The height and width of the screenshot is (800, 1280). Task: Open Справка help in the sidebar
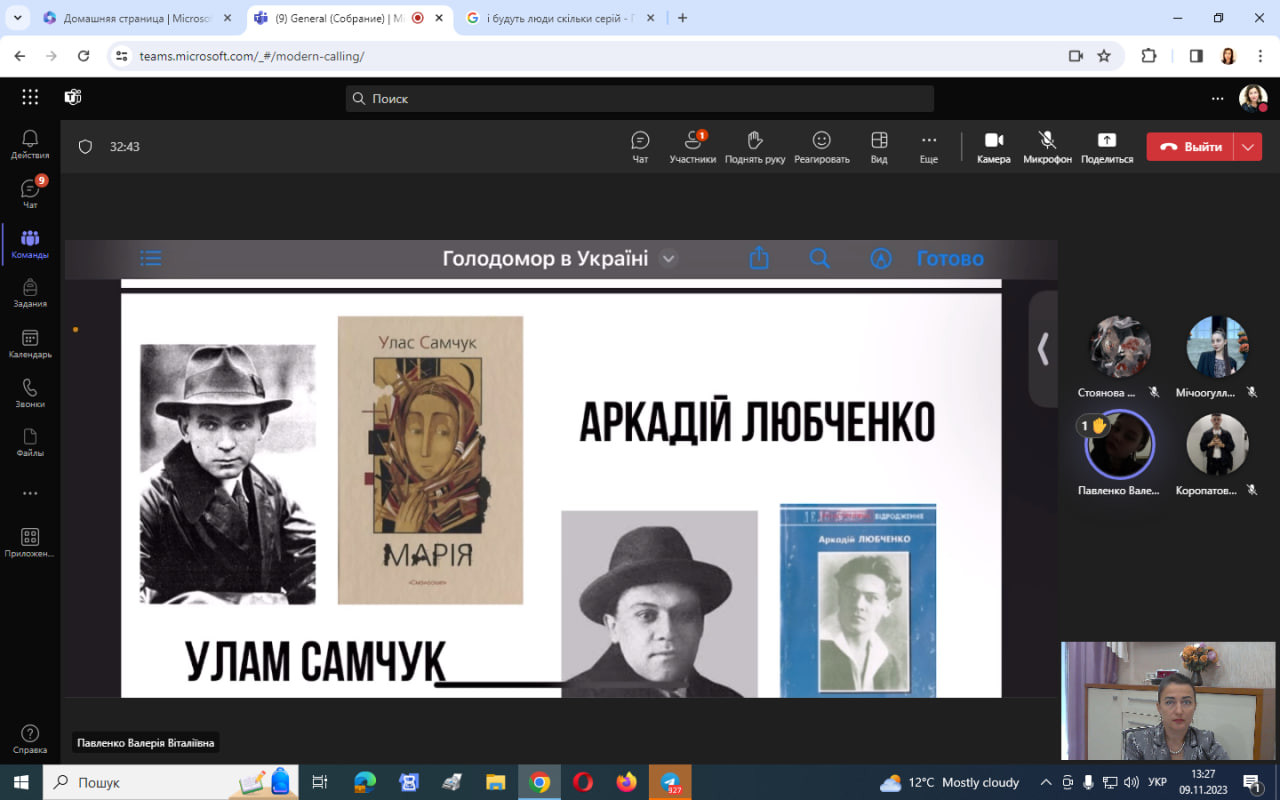tap(30, 739)
